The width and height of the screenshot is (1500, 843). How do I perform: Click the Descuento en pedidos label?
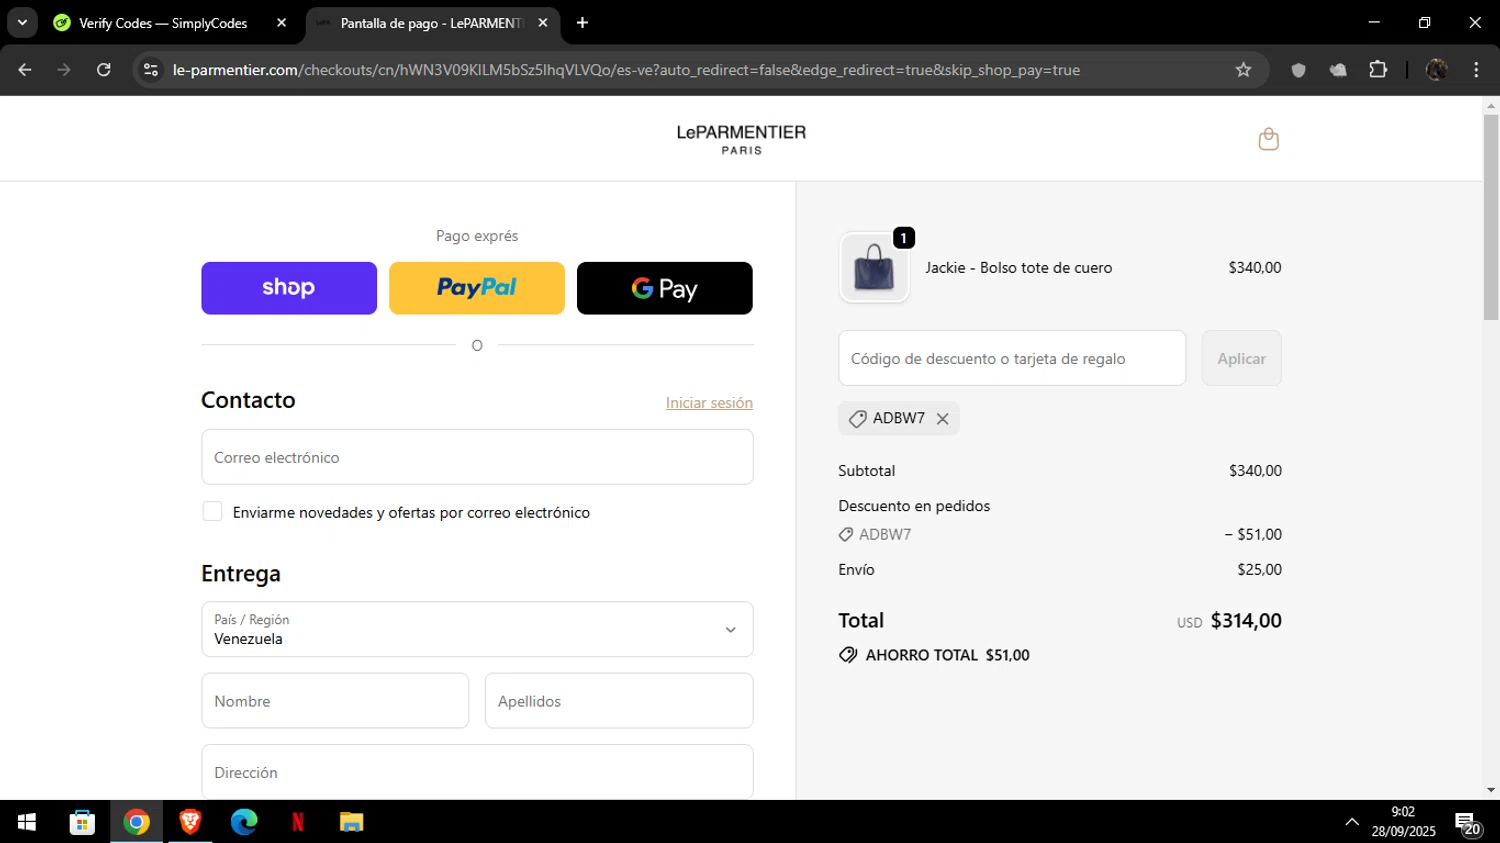(x=914, y=506)
